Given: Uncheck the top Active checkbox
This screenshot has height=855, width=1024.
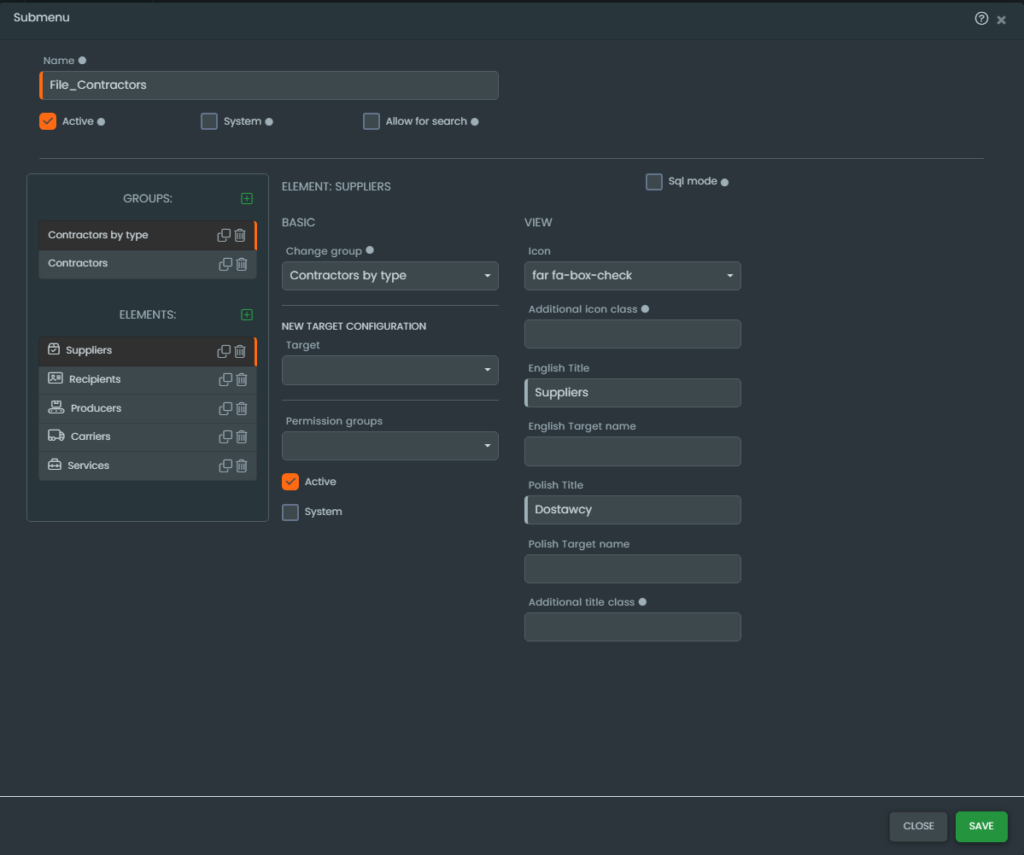Looking at the screenshot, I should 47,121.
